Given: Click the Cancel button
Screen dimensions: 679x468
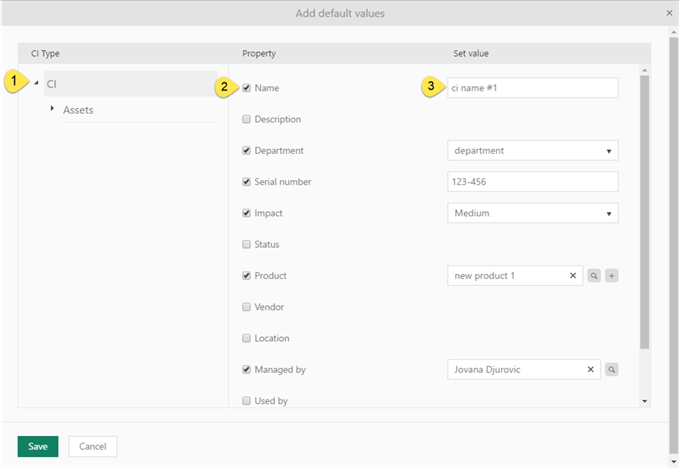Looking at the screenshot, I should pyautogui.click(x=93, y=446).
